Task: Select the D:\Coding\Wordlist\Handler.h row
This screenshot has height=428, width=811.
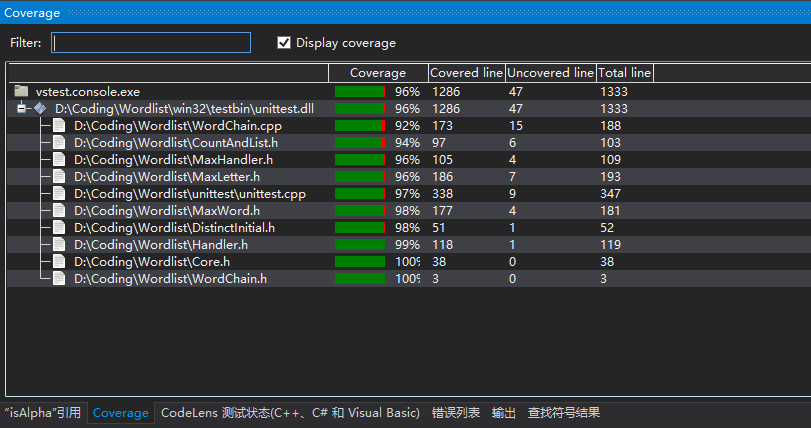Action: point(409,245)
